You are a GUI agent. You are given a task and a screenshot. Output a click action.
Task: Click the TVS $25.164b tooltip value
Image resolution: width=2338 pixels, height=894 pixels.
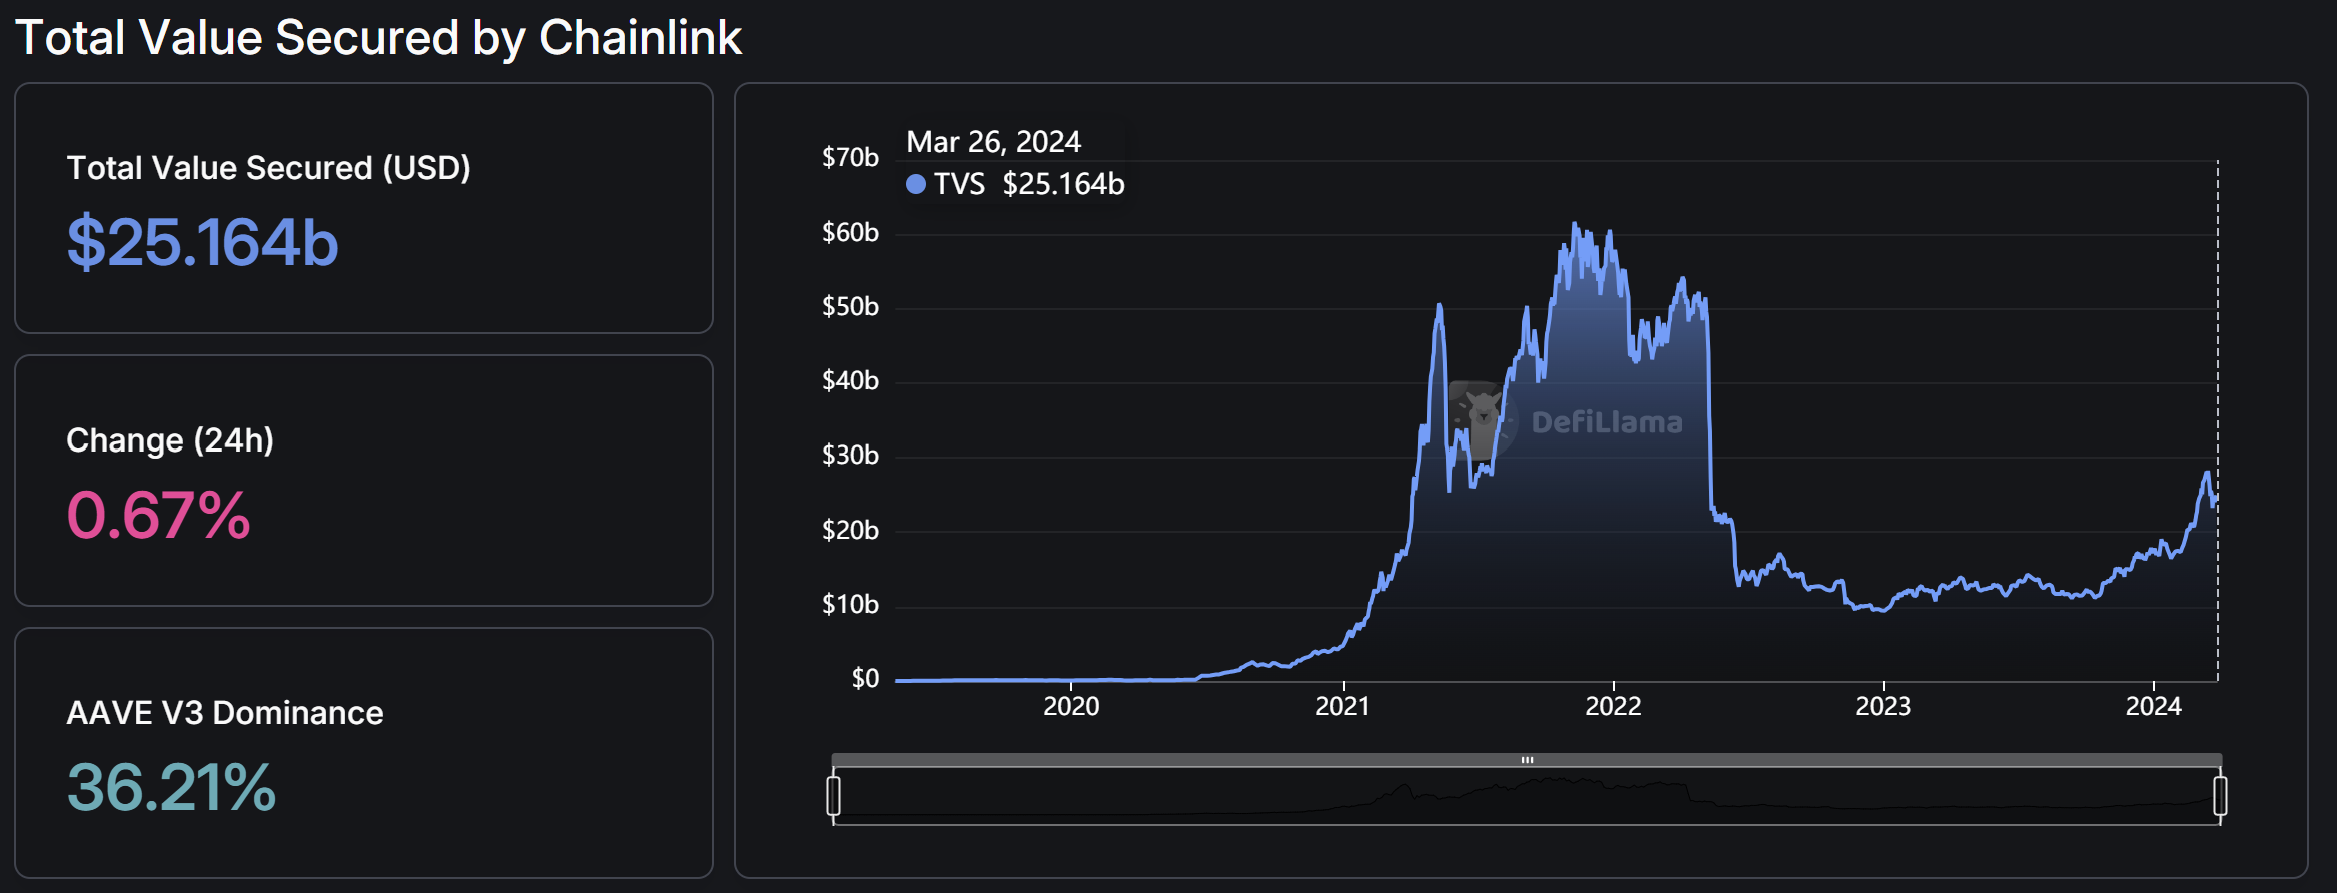[x=1063, y=184]
